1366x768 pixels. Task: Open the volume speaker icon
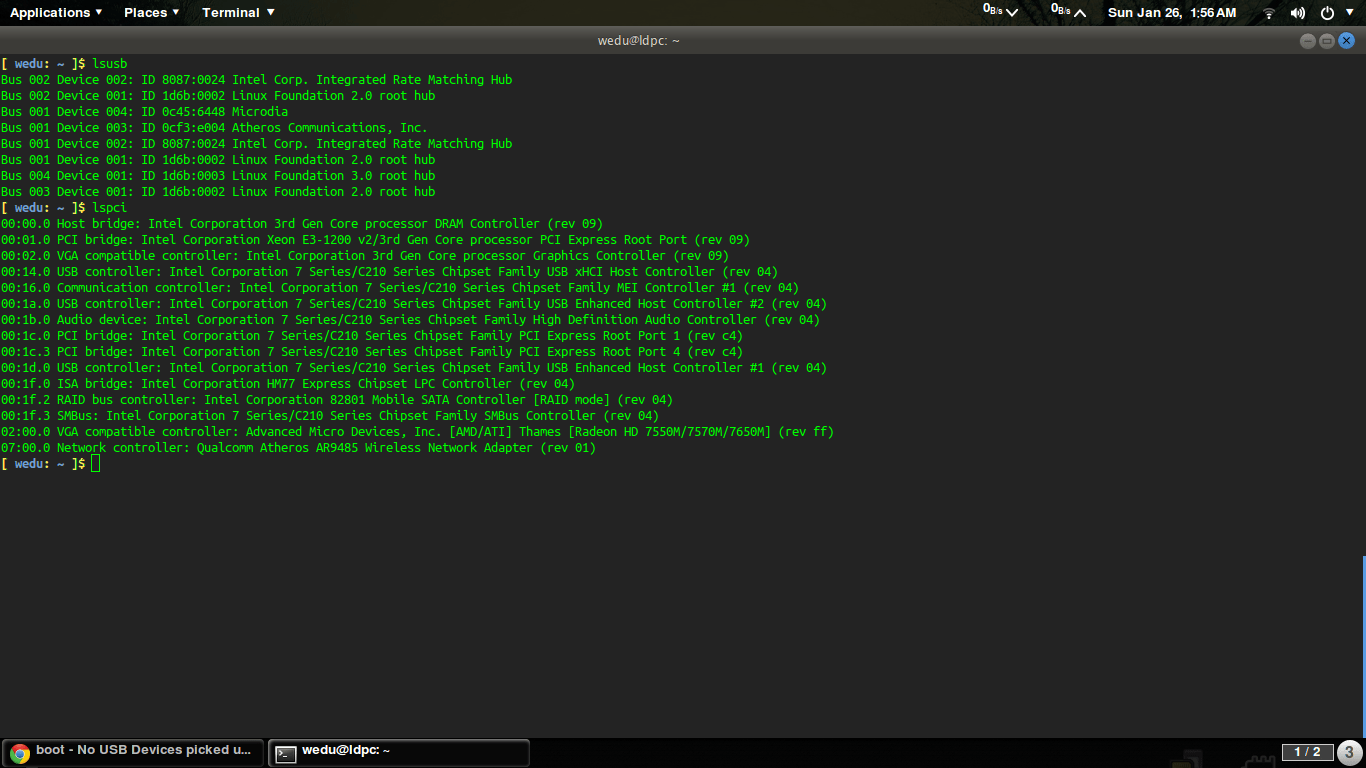pyautogui.click(x=1298, y=13)
